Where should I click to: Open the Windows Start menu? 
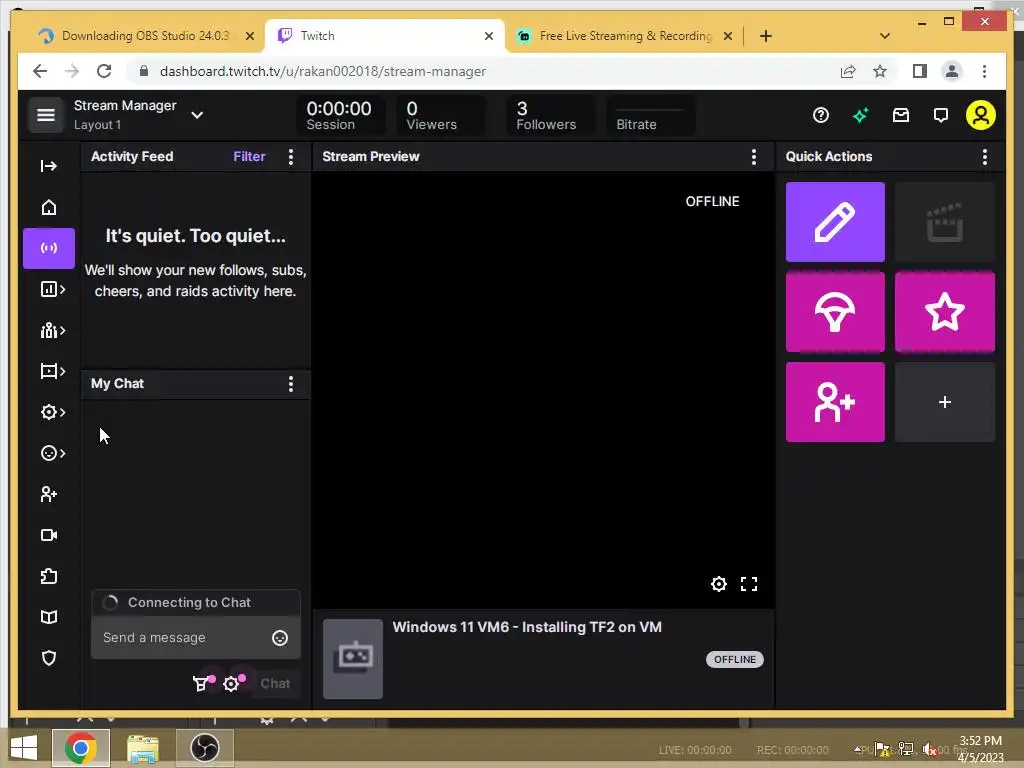tap(24, 748)
